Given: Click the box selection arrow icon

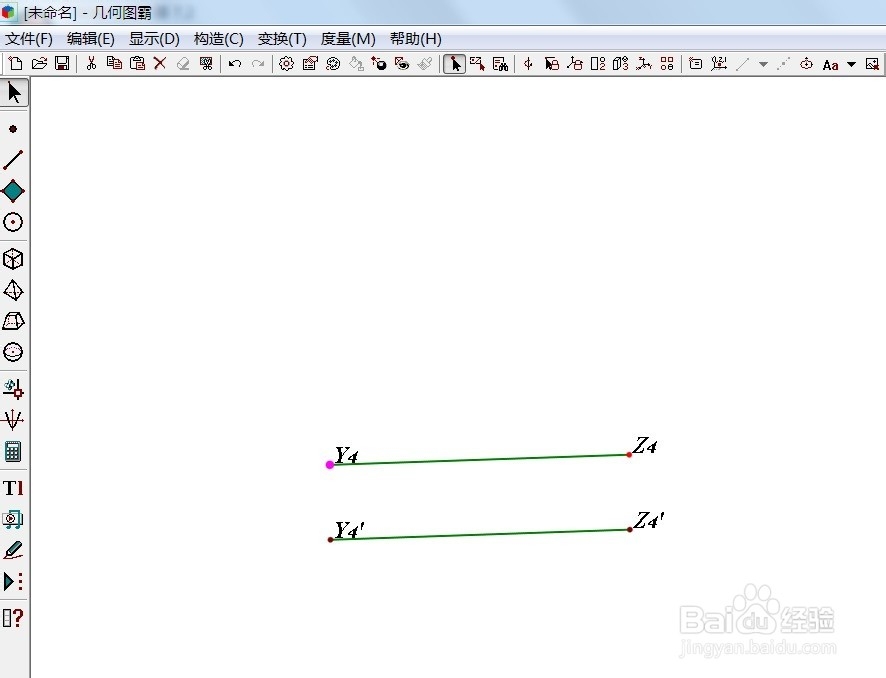Looking at the screenshot, I should (x=477, y=64).
